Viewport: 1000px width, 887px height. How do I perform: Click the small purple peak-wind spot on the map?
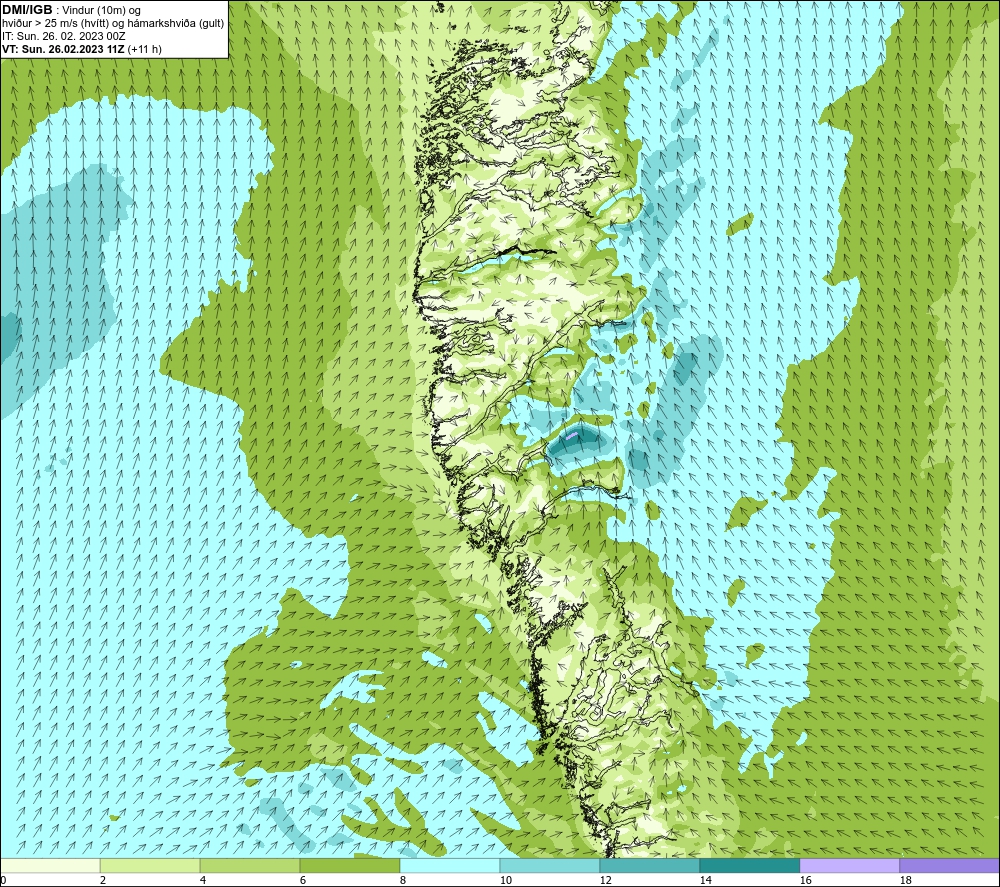click(x=571, y=436)
